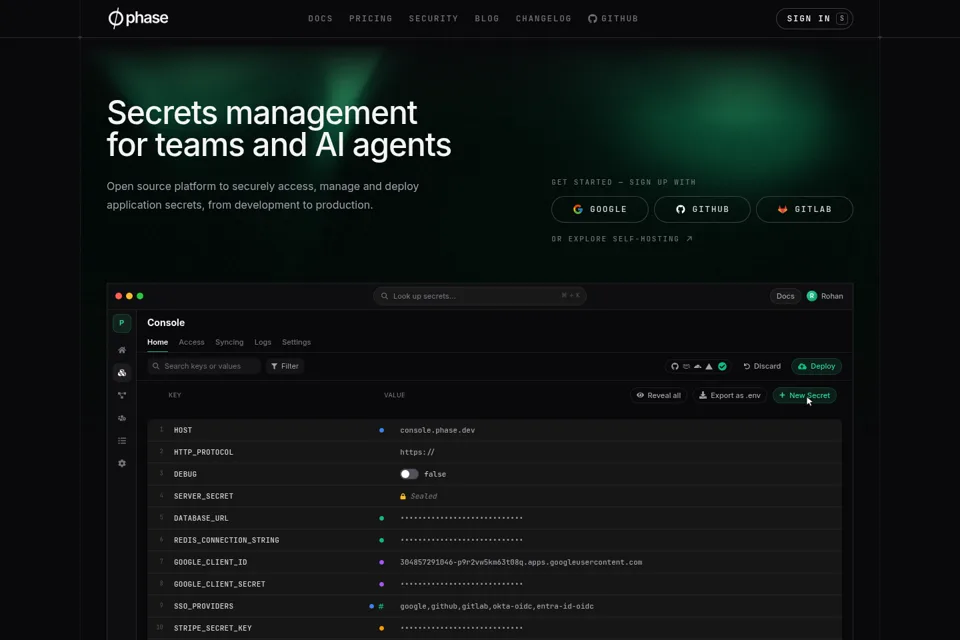Click the New Secret button
This screenshot has height=640, width=960.
tap(804, 396)
